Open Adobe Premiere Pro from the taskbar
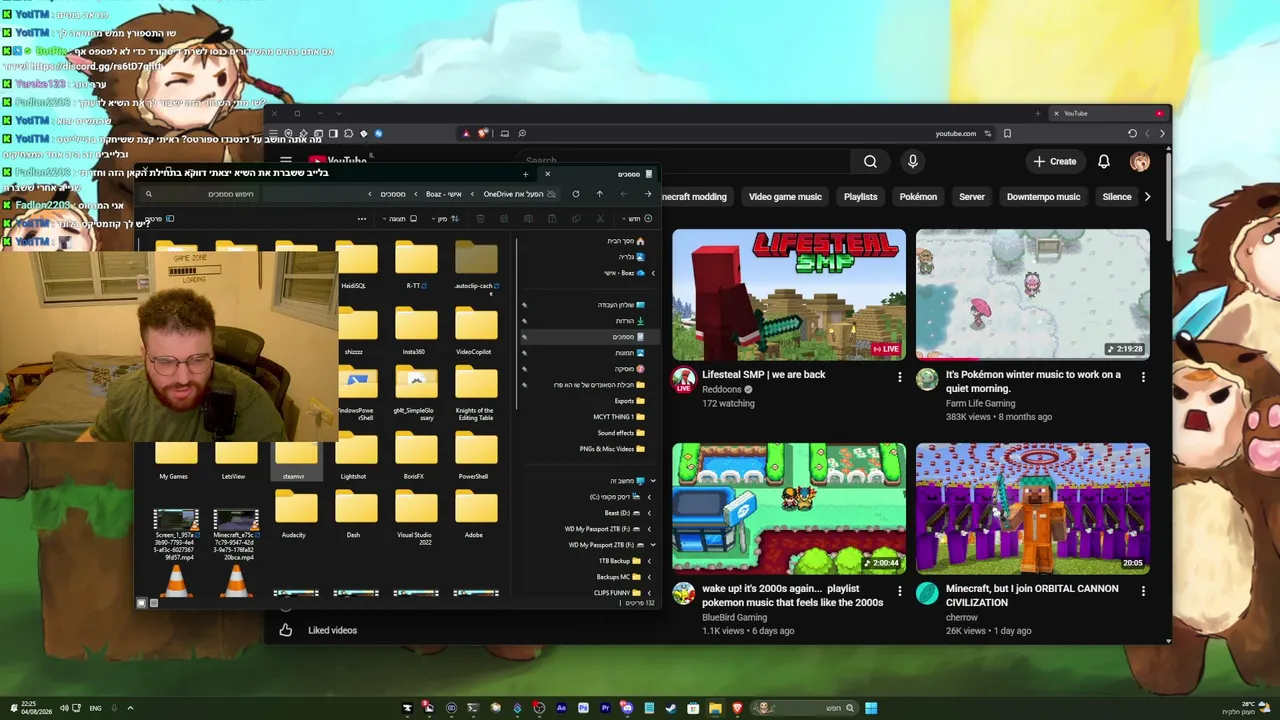Image resolution: width=1280 pixels, height=720 pixels. (605, 708)
